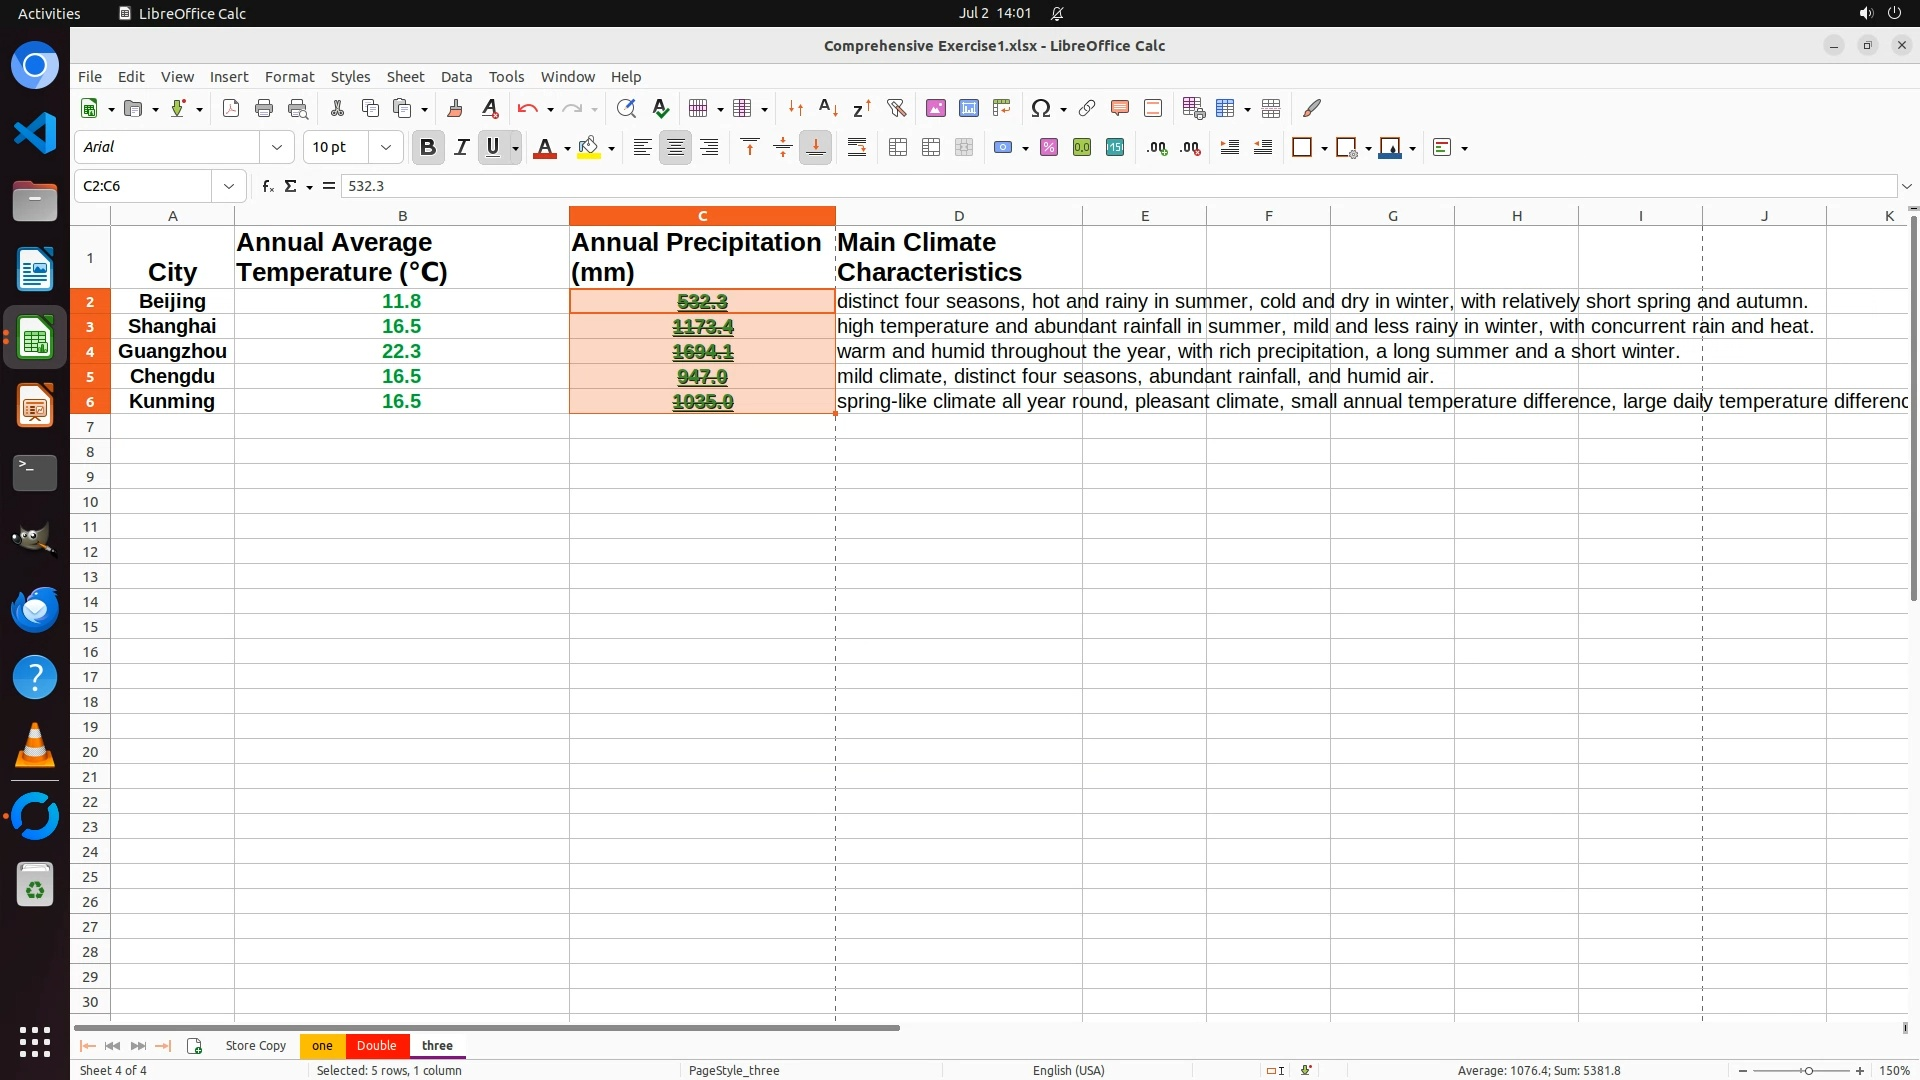
Task: Click the Wrap Text icon
Action: [857, 148]
